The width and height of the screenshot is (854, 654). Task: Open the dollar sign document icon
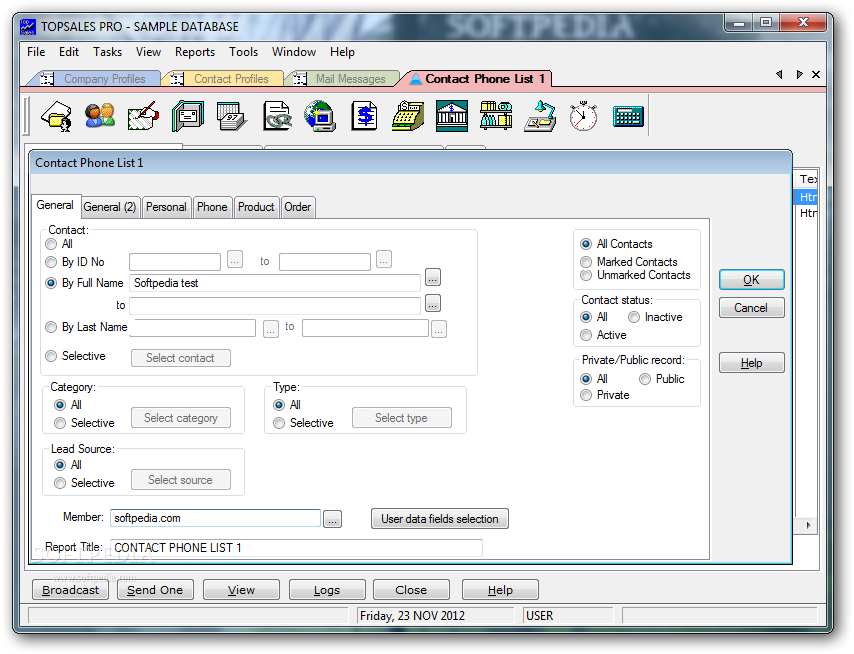coord(364,116)
